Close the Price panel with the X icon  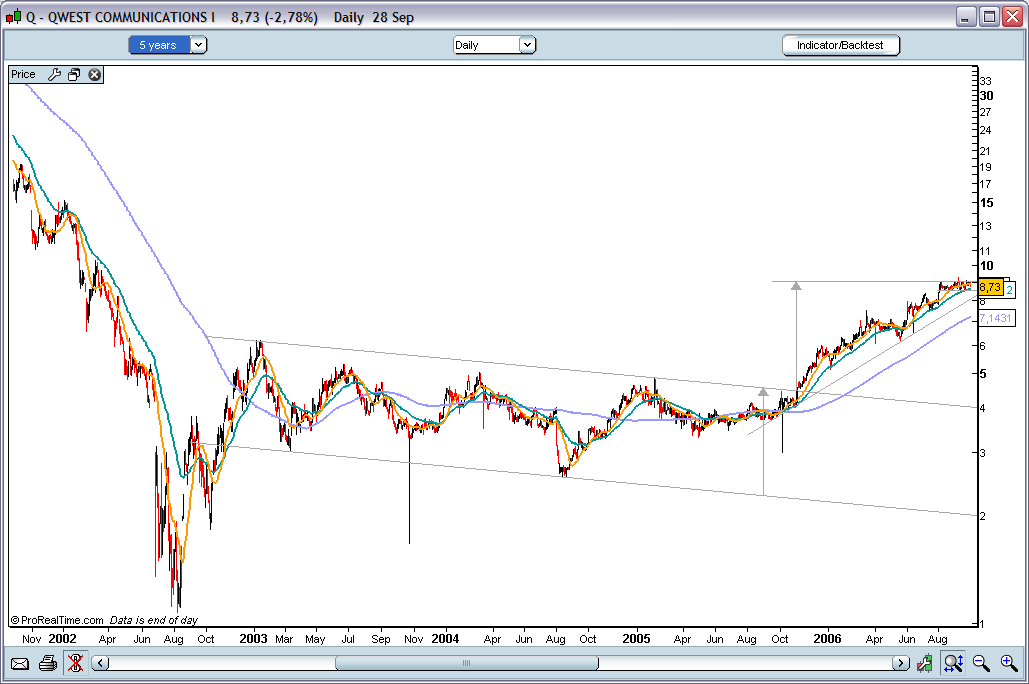coord(94,74)
